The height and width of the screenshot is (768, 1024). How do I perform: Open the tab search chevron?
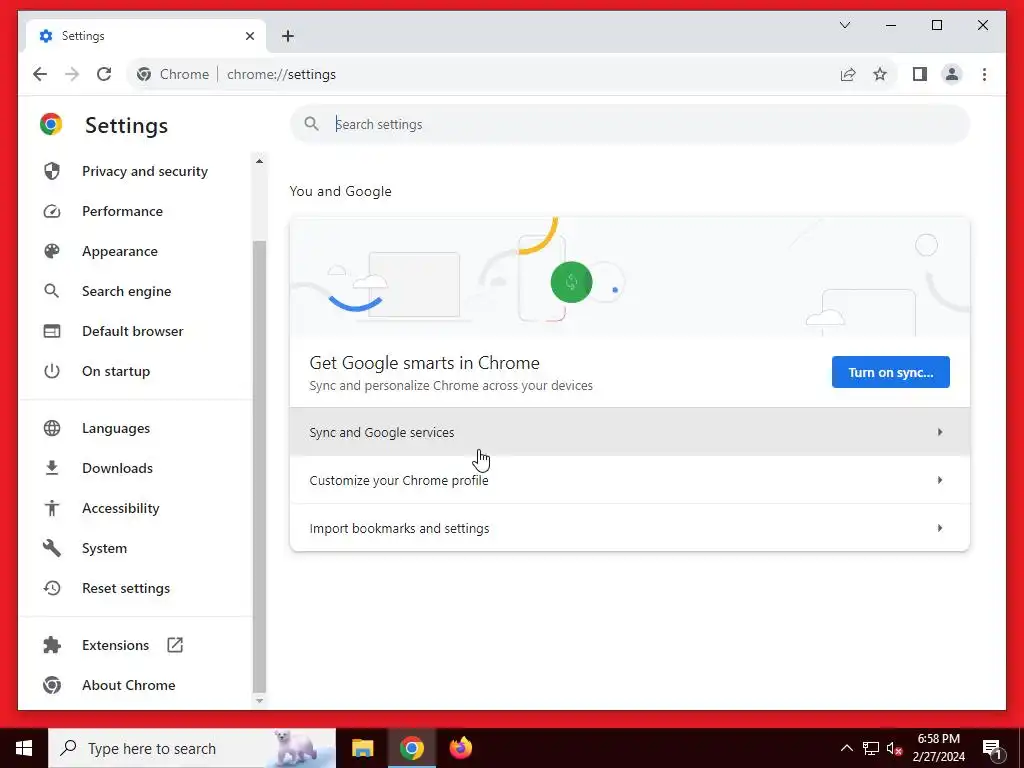(x=845, y=25)
